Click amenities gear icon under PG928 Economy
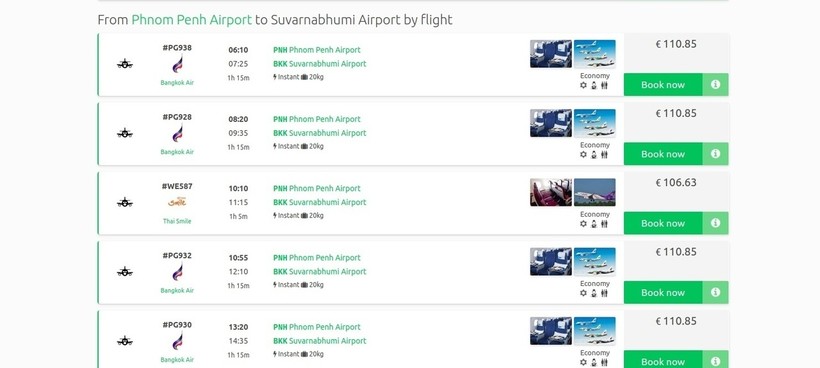The image size is (820, 368). click(x=584, y=155)
